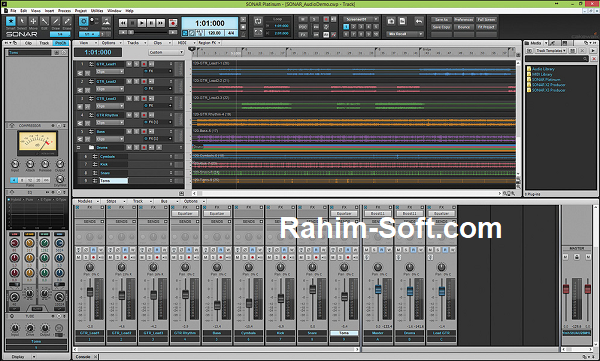Open the Screenset name dropdown
Viewport: 600px width, 361px height.
360,19
